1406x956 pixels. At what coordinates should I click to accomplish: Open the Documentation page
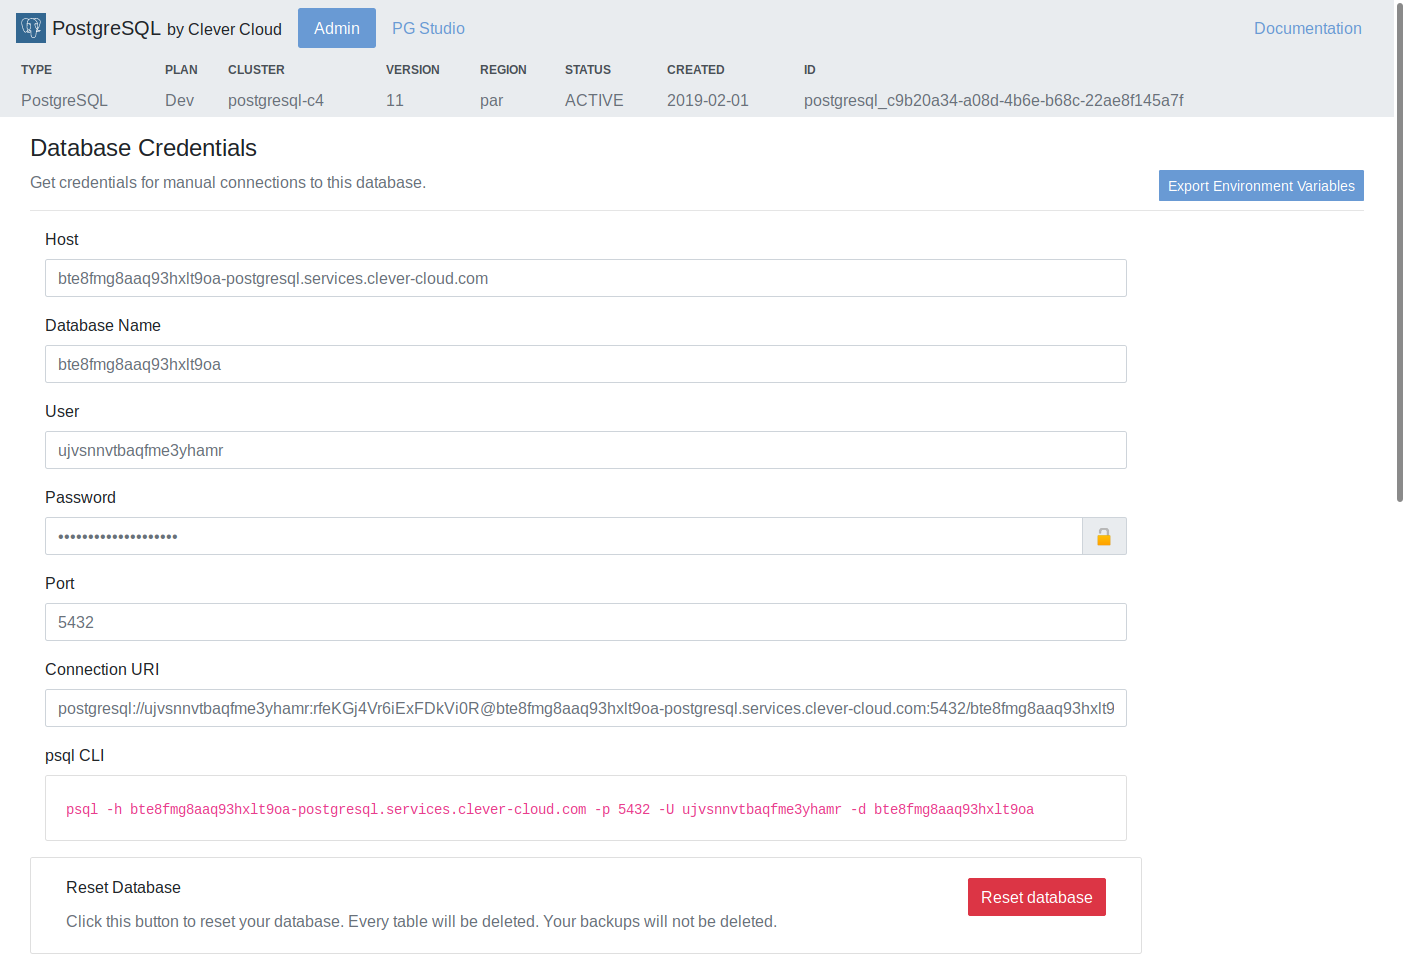(1307, 28)
